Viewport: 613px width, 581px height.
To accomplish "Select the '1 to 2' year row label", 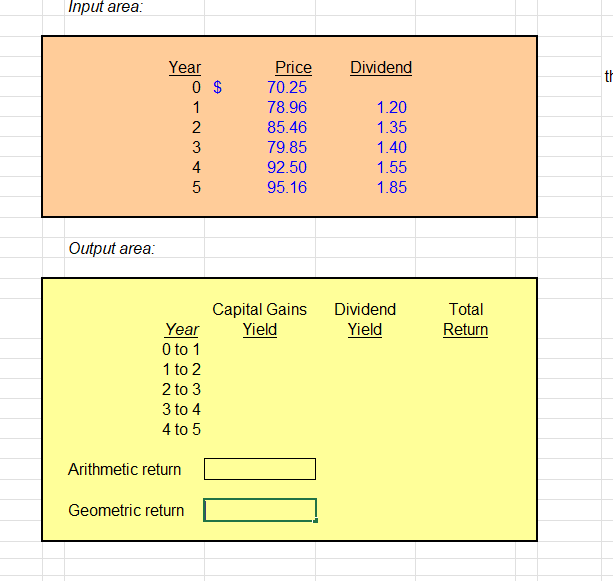I will tap(181, 369).
